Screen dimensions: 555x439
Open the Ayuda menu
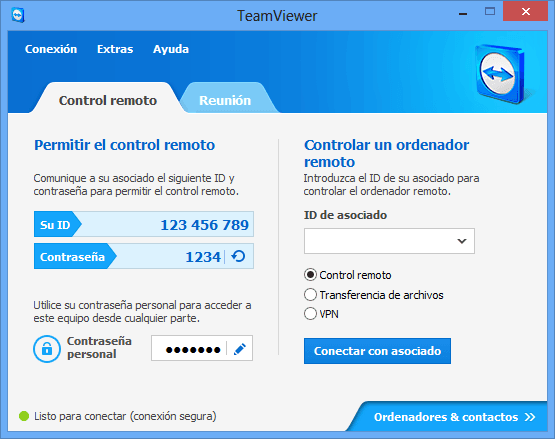[x=171, y=49]
